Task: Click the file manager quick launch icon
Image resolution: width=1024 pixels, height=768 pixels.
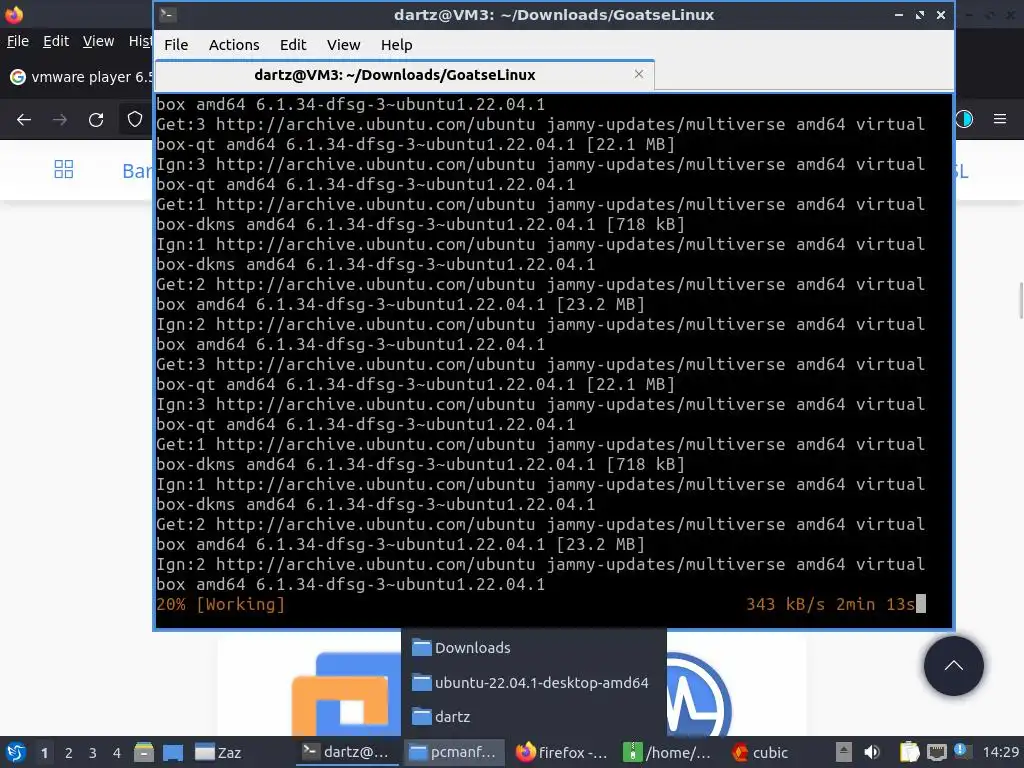Action: (144, 753)
